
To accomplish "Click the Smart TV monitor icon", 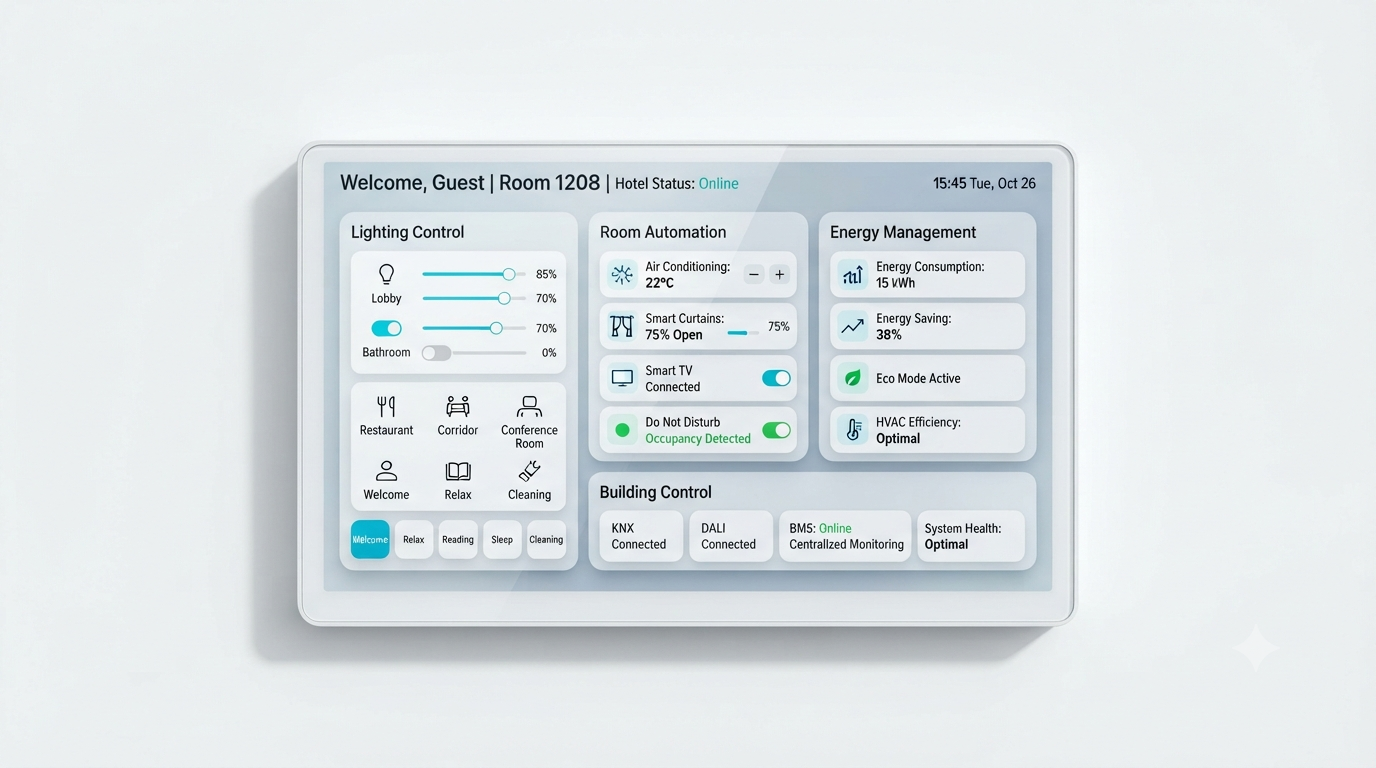I will coord(622,378).
